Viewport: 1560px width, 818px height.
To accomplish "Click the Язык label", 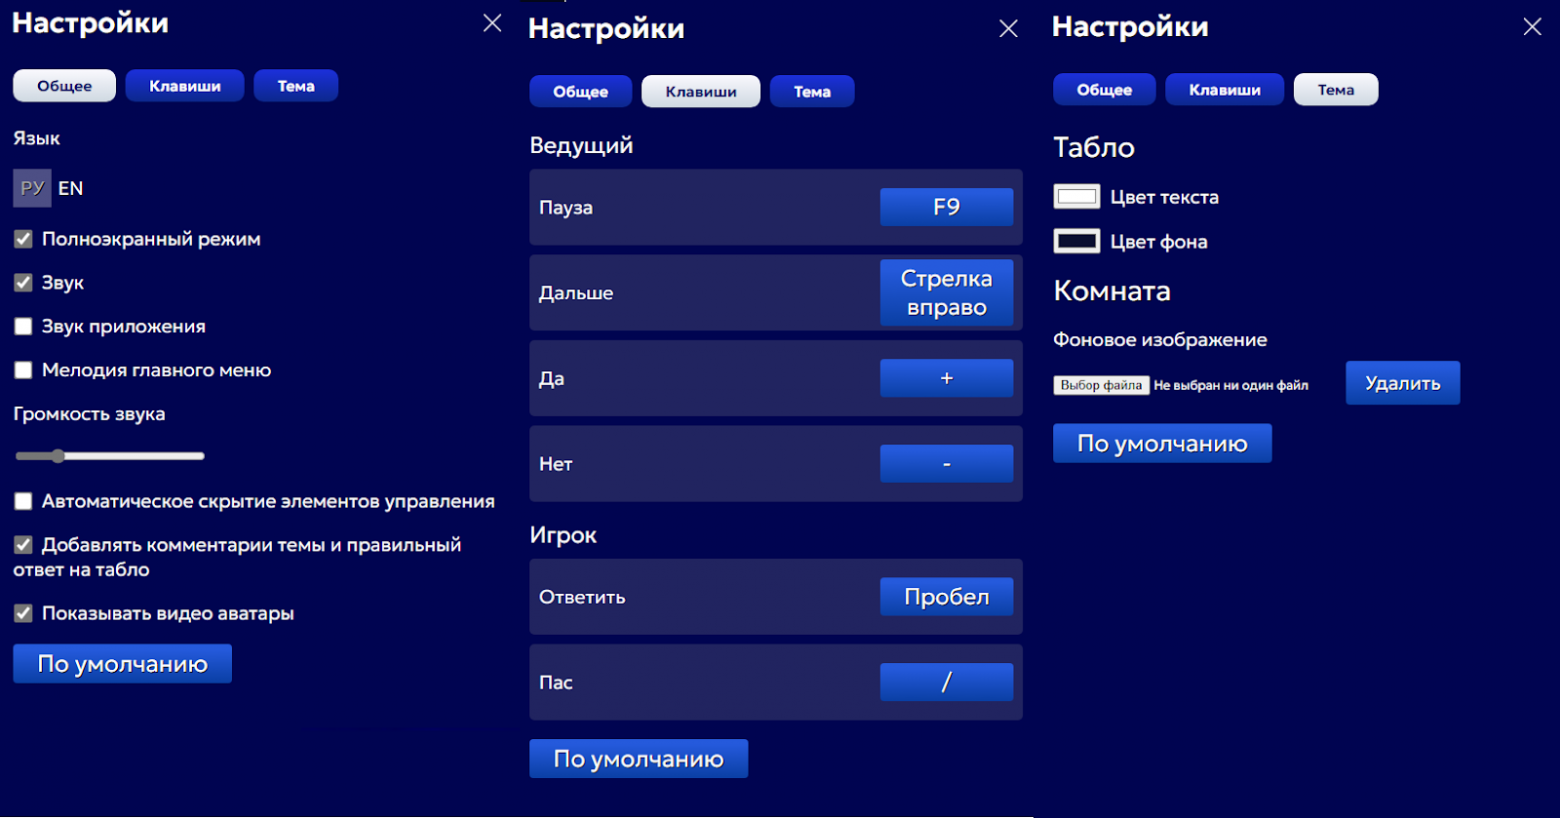I will point(37,139).
